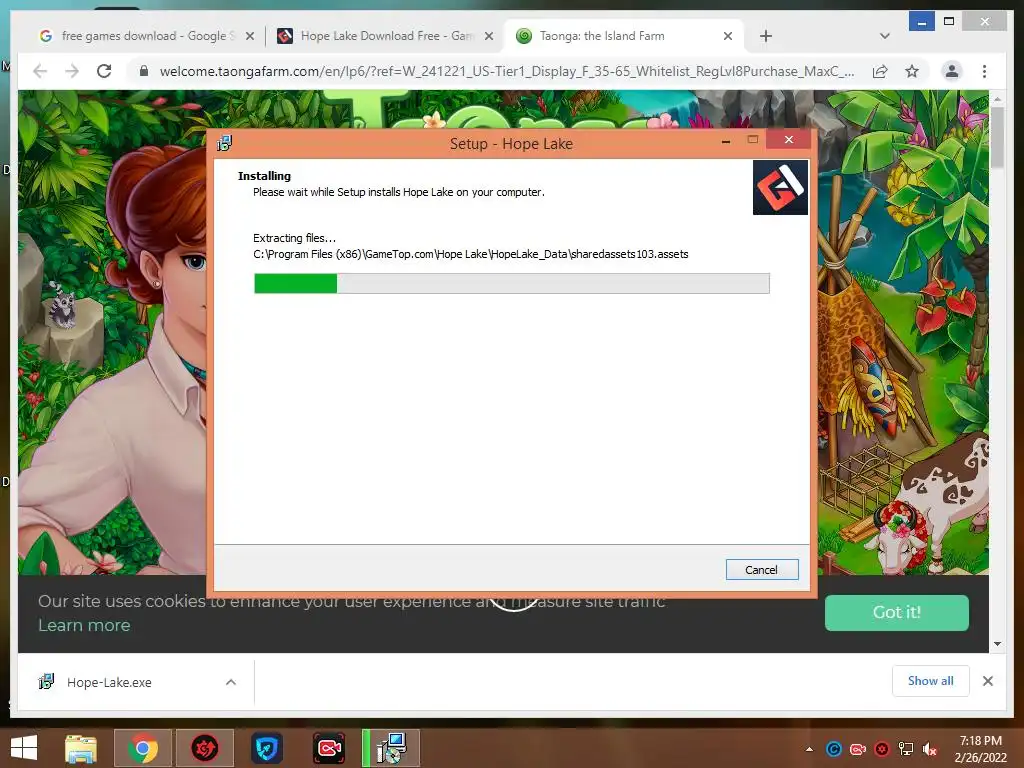
Task: Open Google Chrome from the taskbar
Action: pyautogui.click(x=142, y=748)
